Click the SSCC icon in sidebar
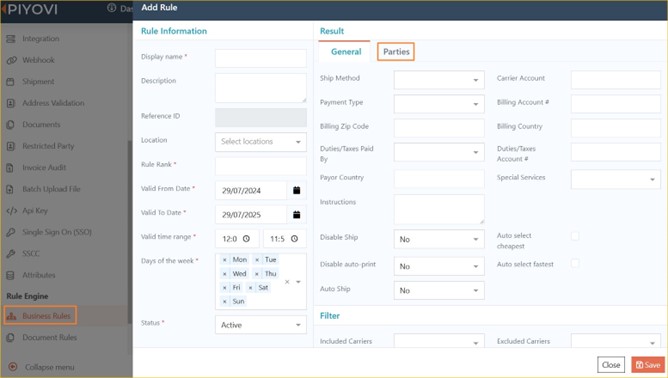 click(11, 254)
